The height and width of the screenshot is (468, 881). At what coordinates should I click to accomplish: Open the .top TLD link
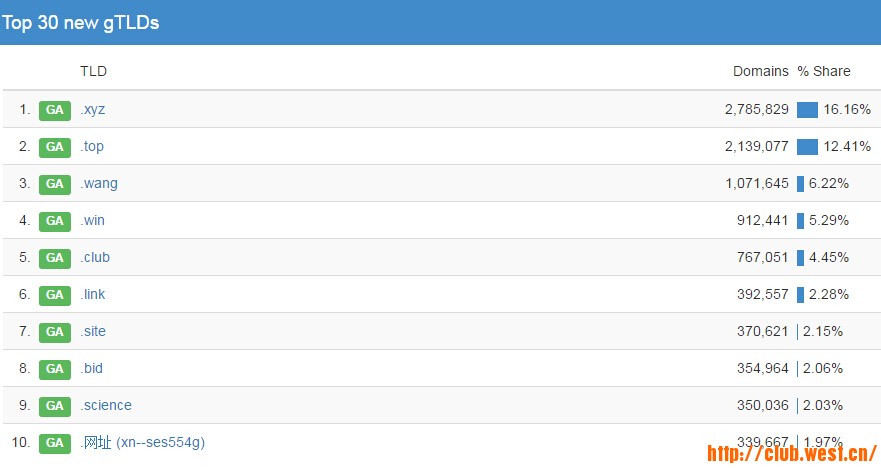point(92,147)
